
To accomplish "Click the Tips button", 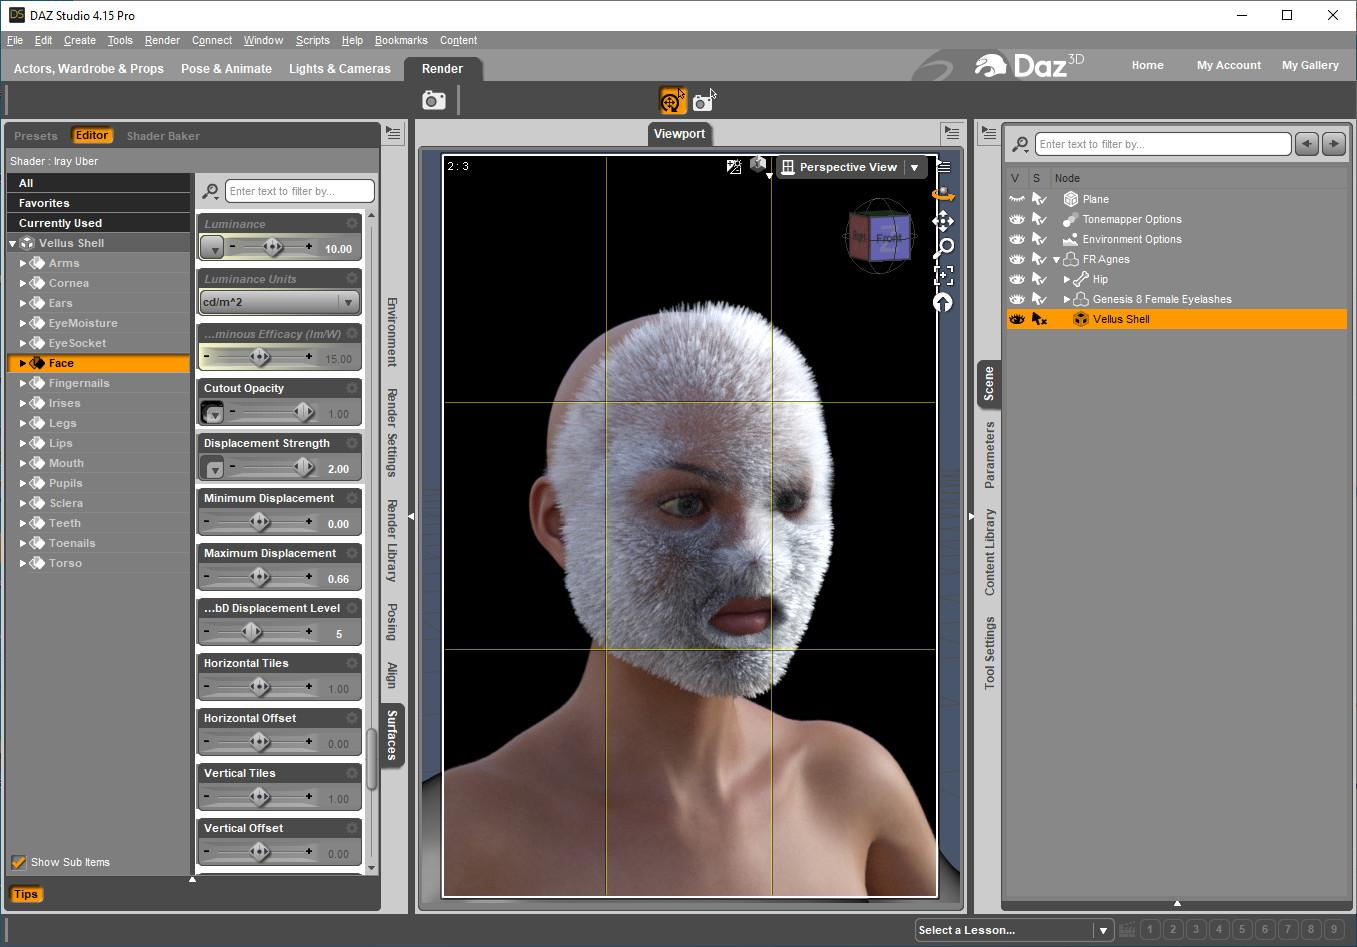I will coord(26,894).
